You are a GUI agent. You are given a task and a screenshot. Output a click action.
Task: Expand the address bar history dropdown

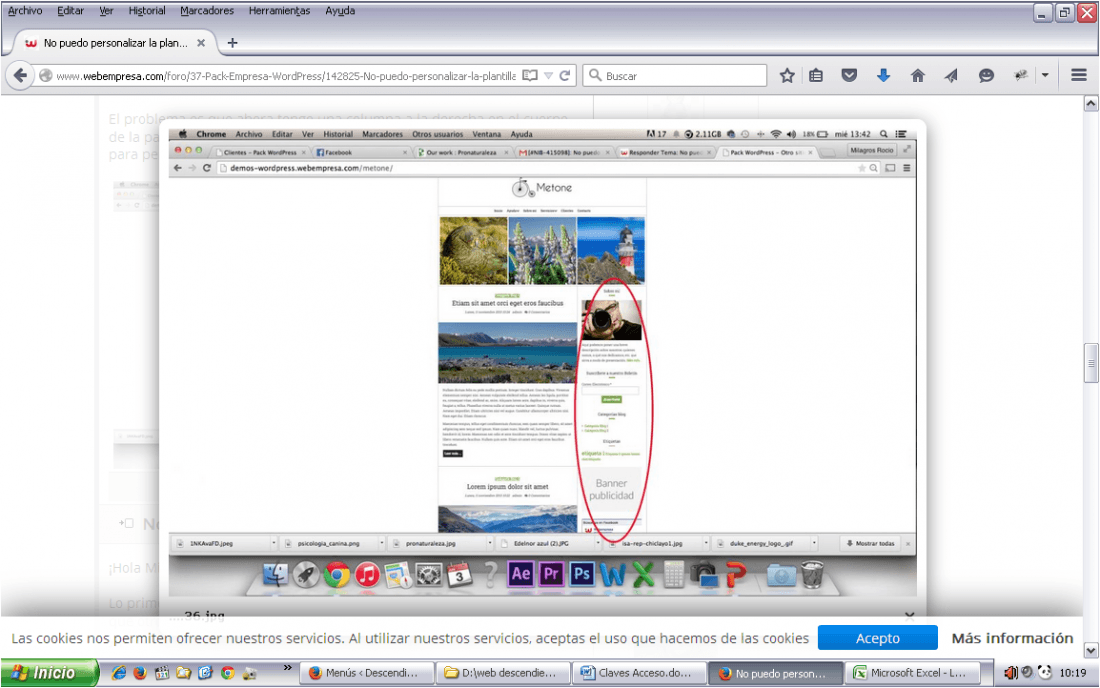[549, 76]
